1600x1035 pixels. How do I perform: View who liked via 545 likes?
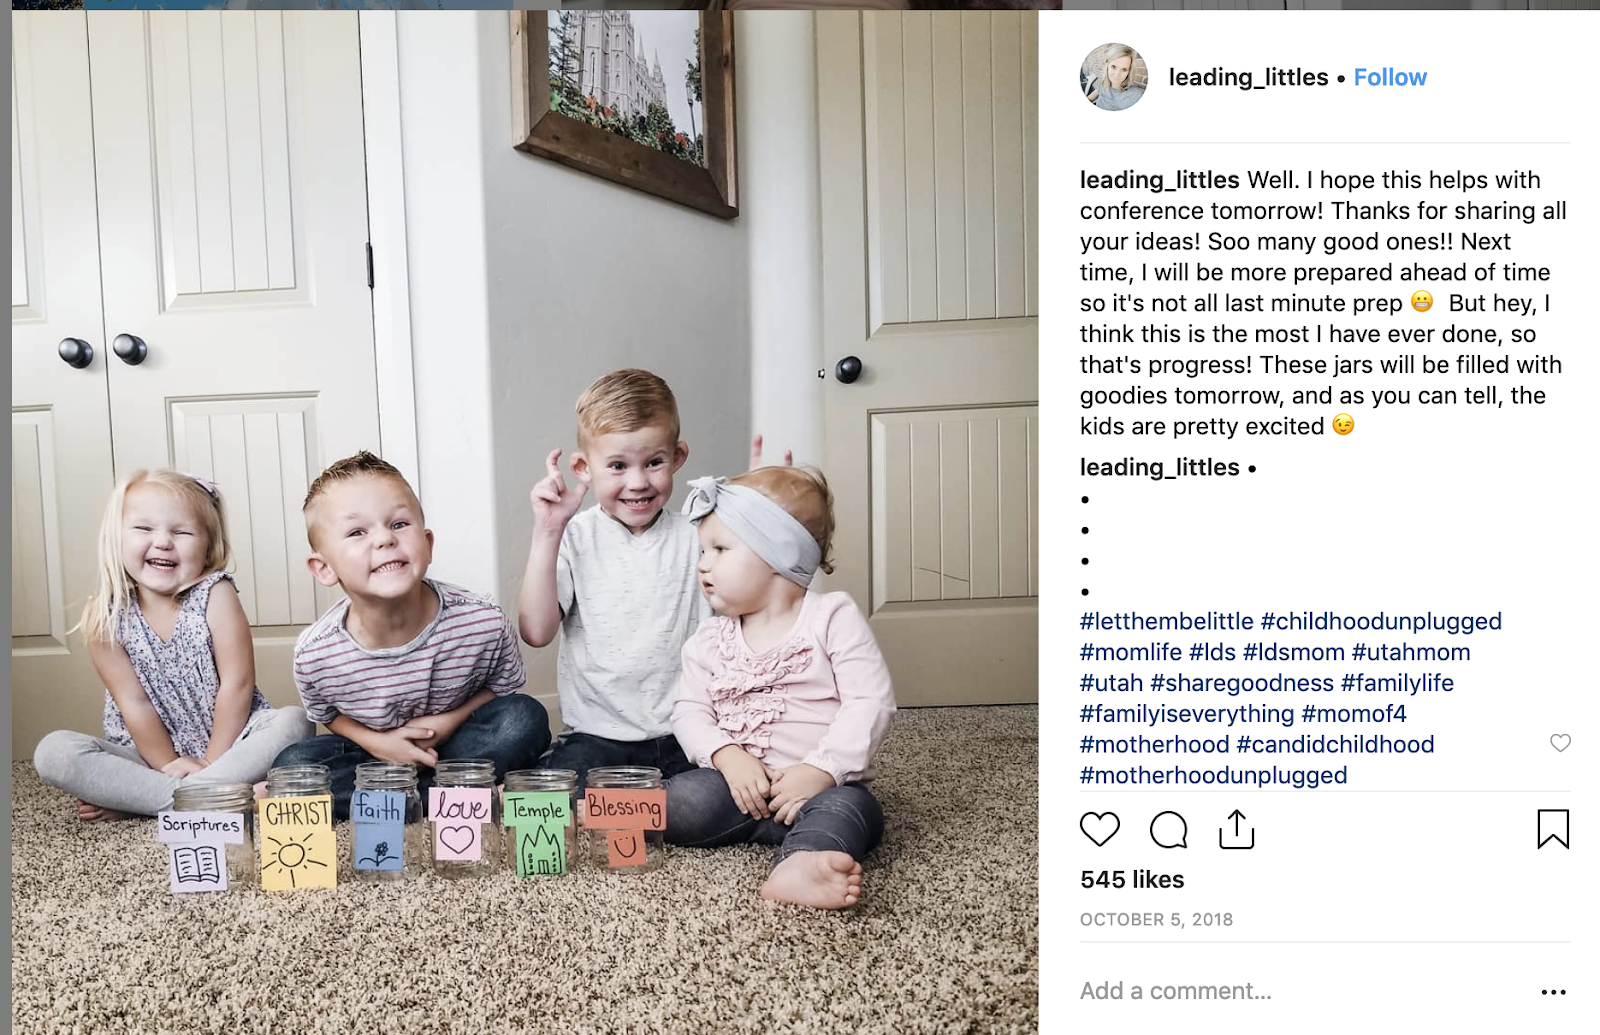(x=1132, y=880)
